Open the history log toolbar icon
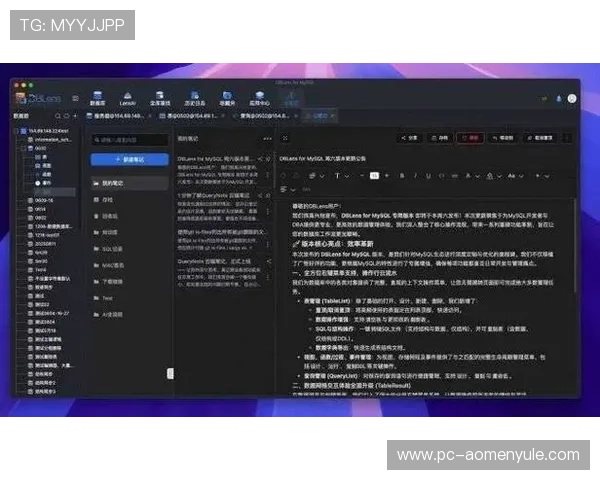600x480 pixels. 195,98
